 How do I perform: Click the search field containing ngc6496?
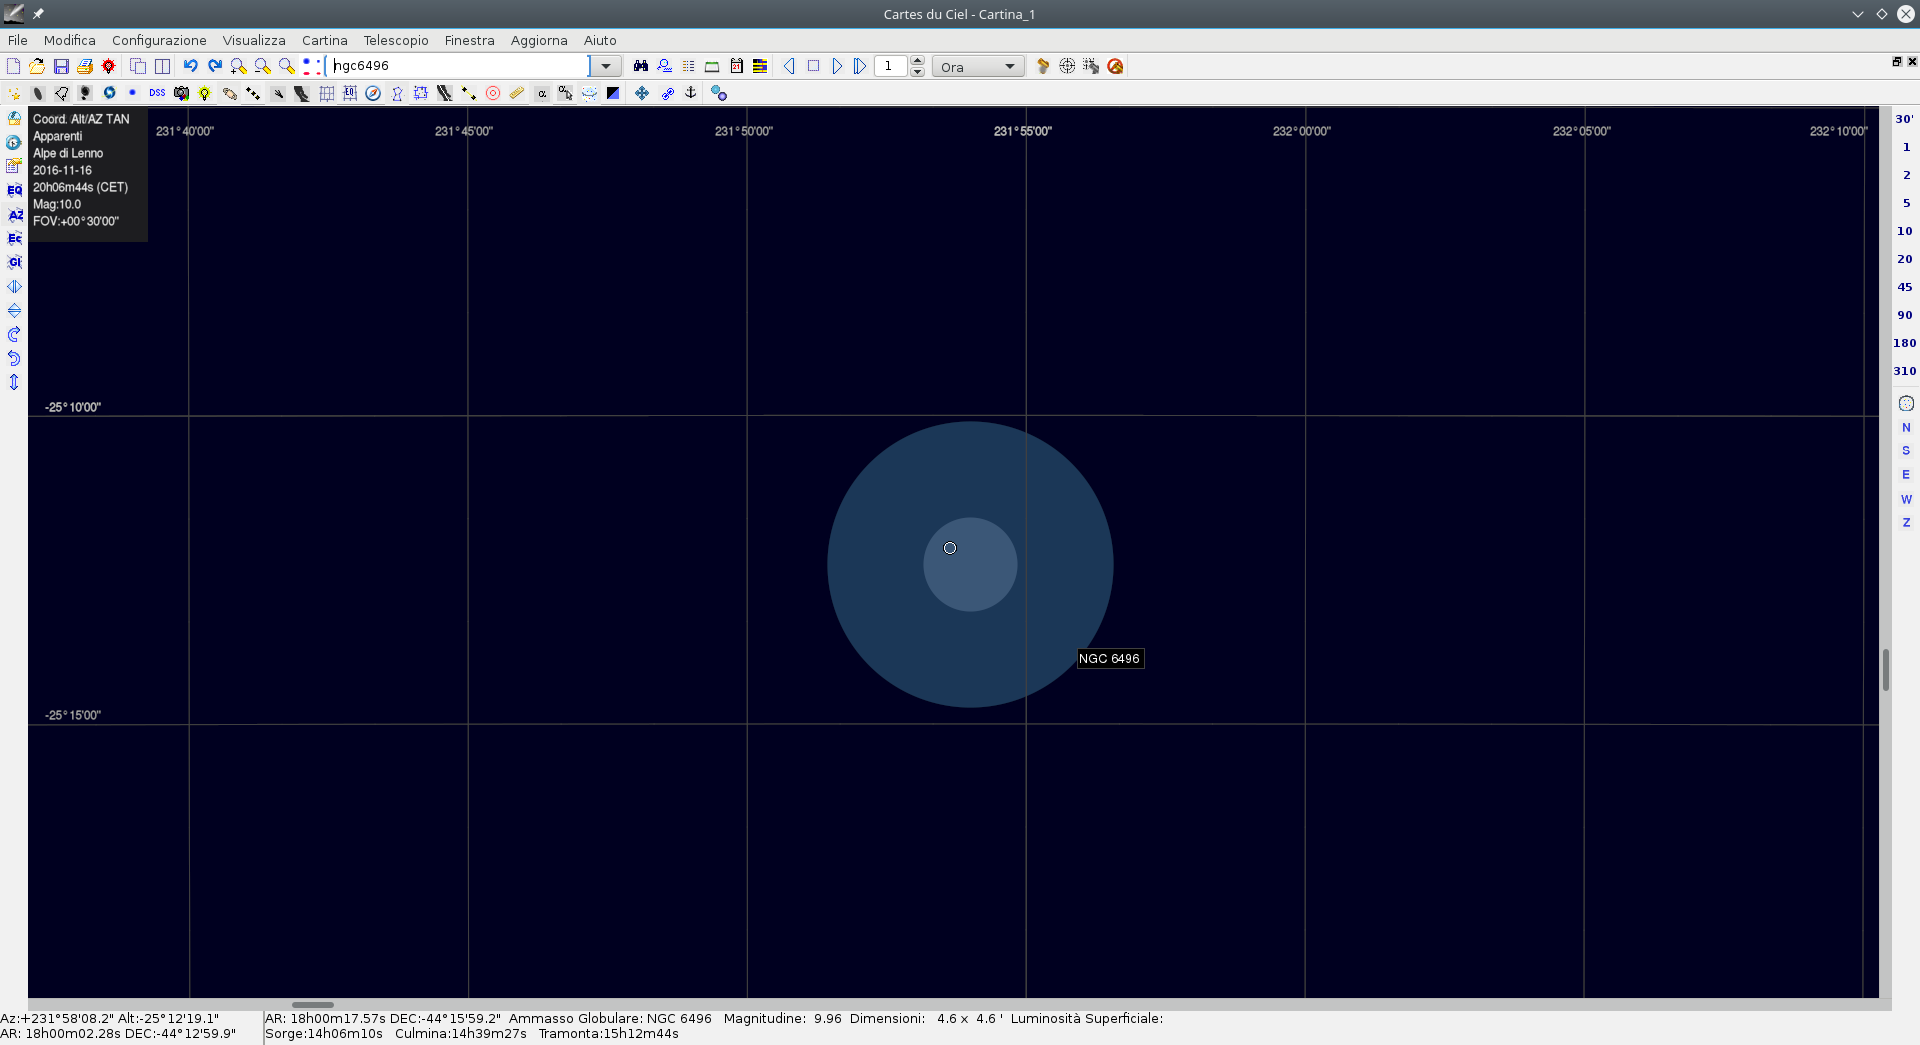tap(460, 66)
